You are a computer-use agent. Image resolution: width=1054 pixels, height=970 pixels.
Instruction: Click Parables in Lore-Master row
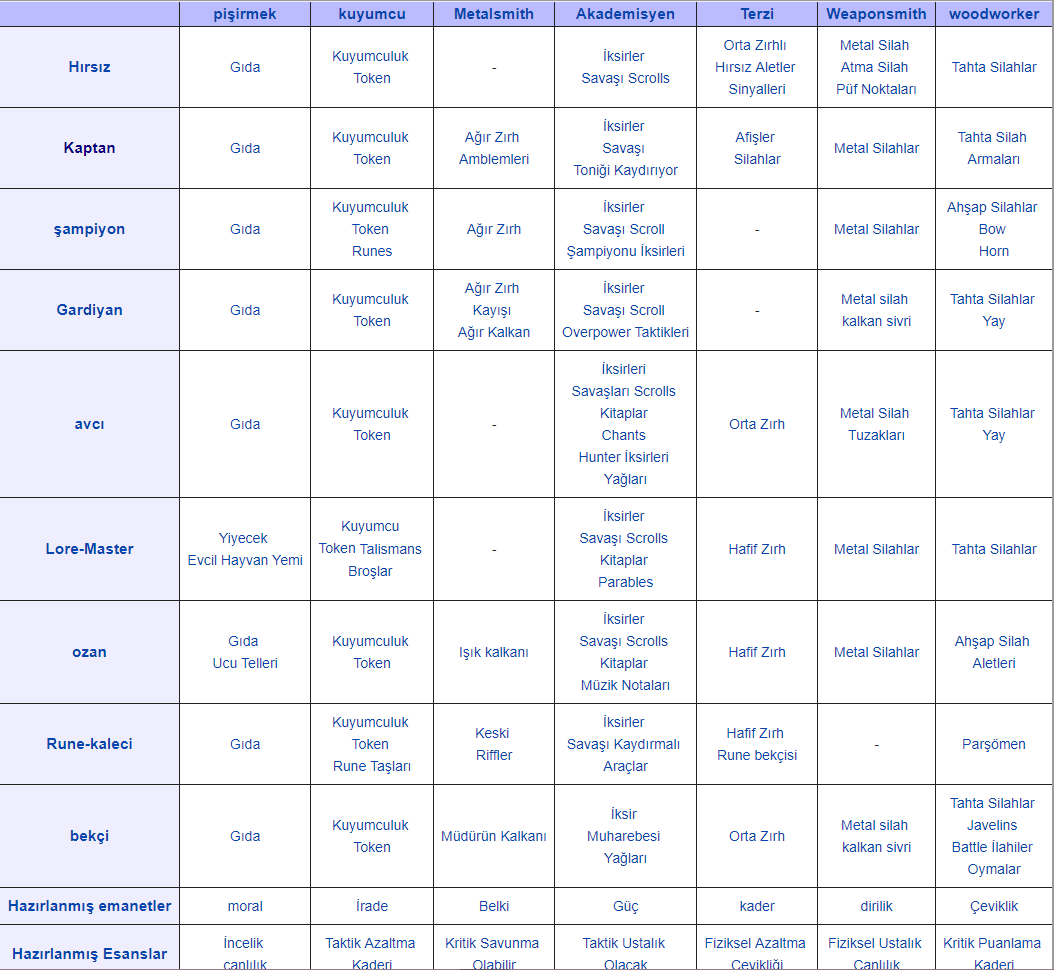pos(626,582)
